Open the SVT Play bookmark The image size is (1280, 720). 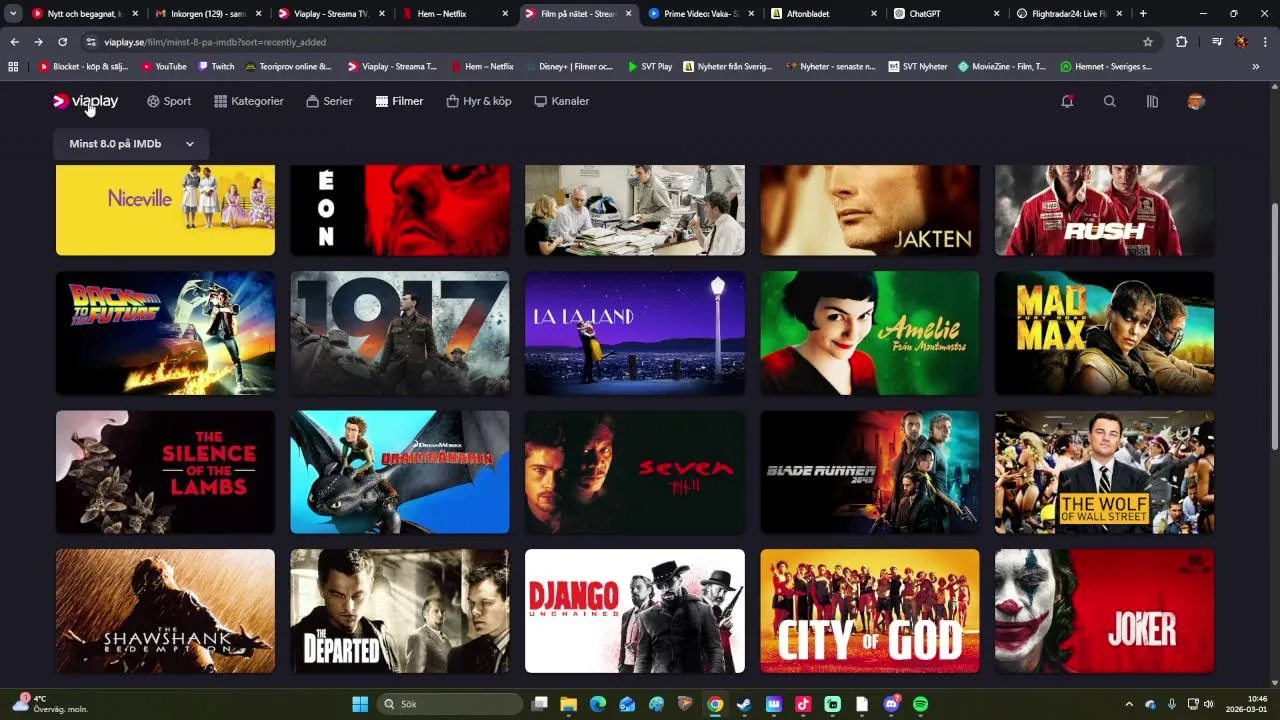pyautogui.click(x=650, y=66)
